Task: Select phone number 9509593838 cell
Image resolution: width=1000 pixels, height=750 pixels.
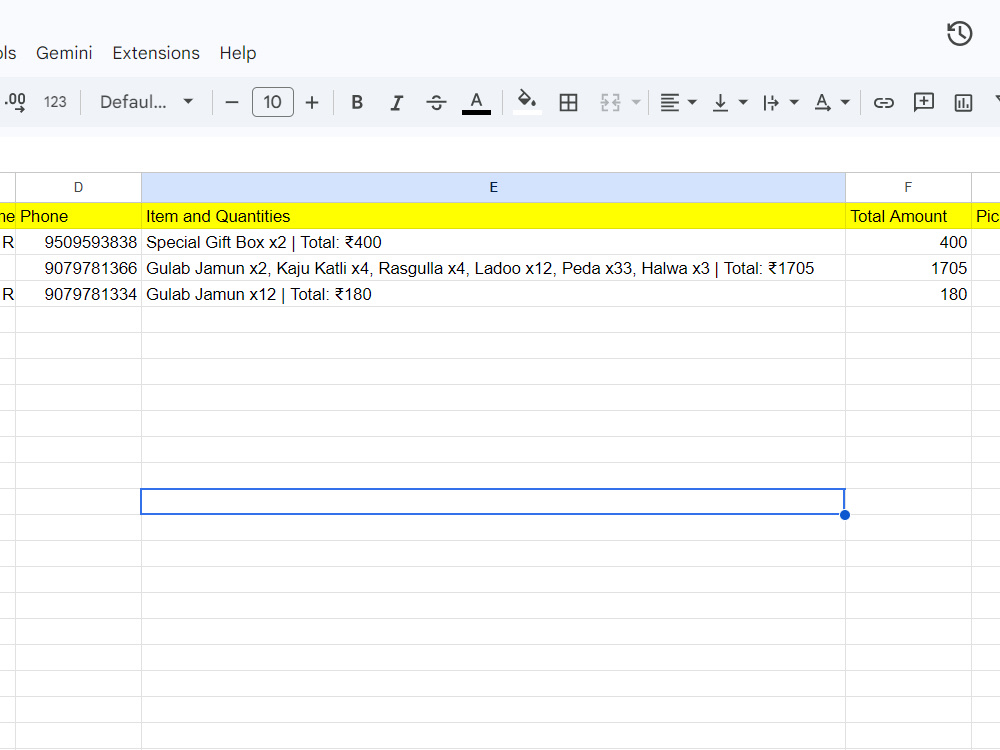Action: coord(78,242)
